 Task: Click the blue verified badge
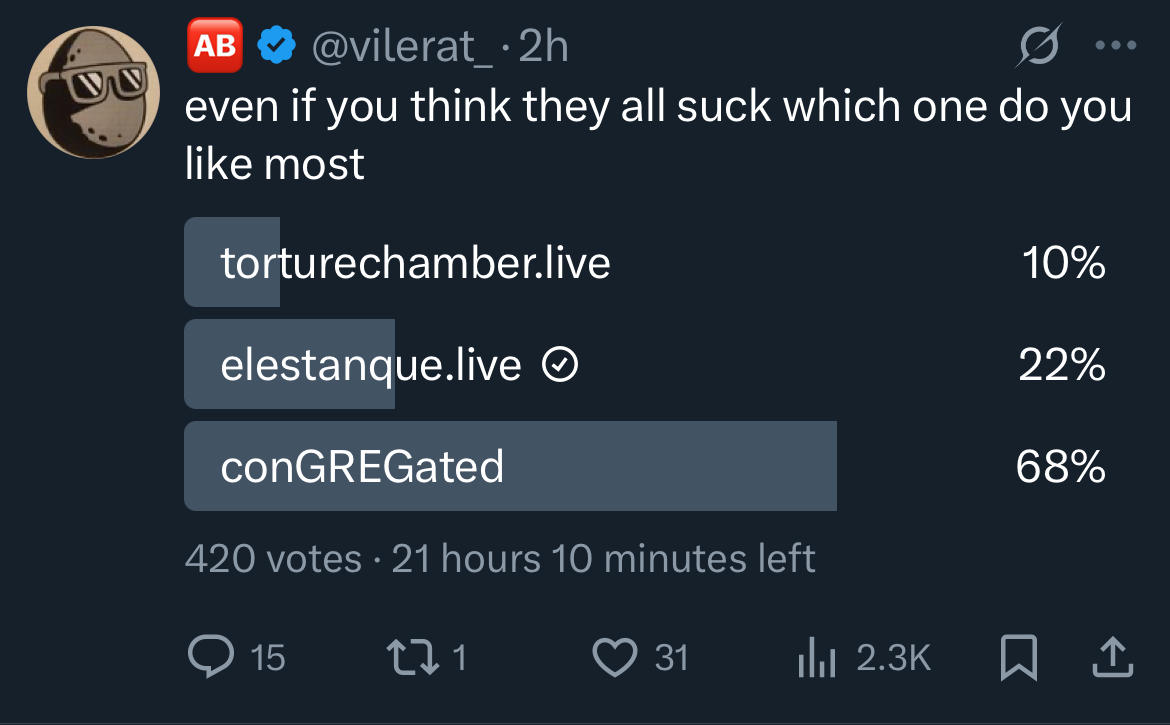(x=276, y=46)
